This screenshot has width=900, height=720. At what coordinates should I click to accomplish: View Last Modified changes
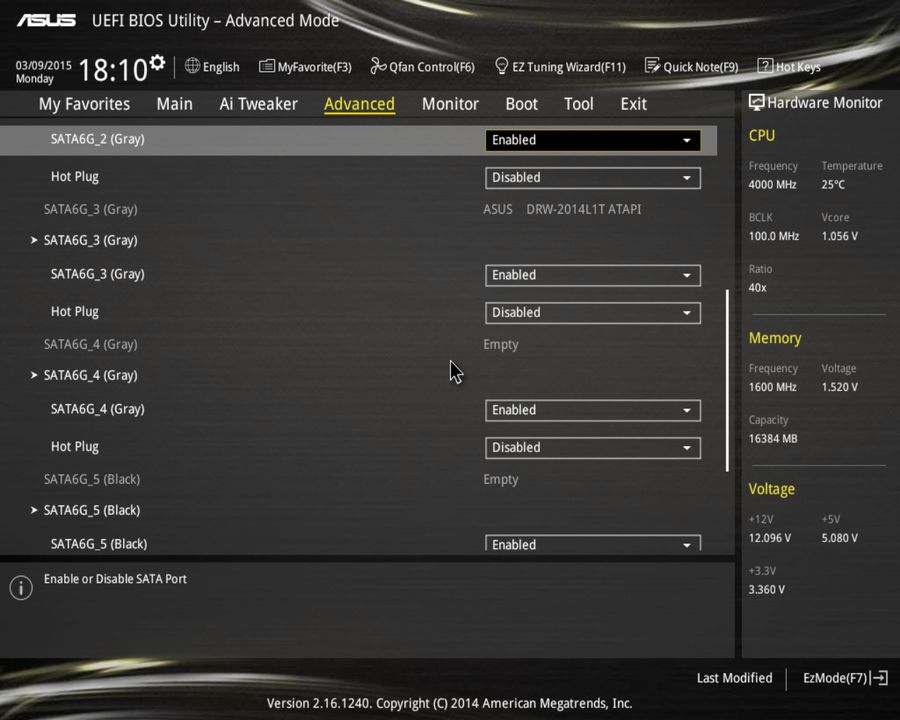click(x=734, y=677)
